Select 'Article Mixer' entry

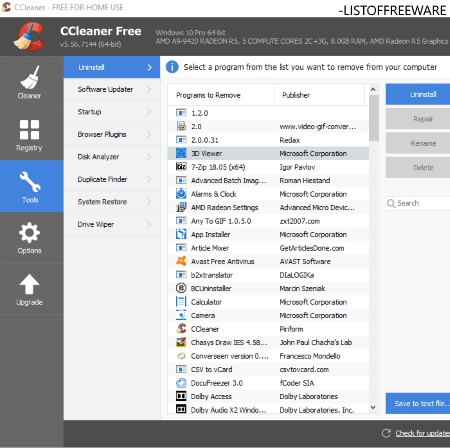click(x=268, y=248)
